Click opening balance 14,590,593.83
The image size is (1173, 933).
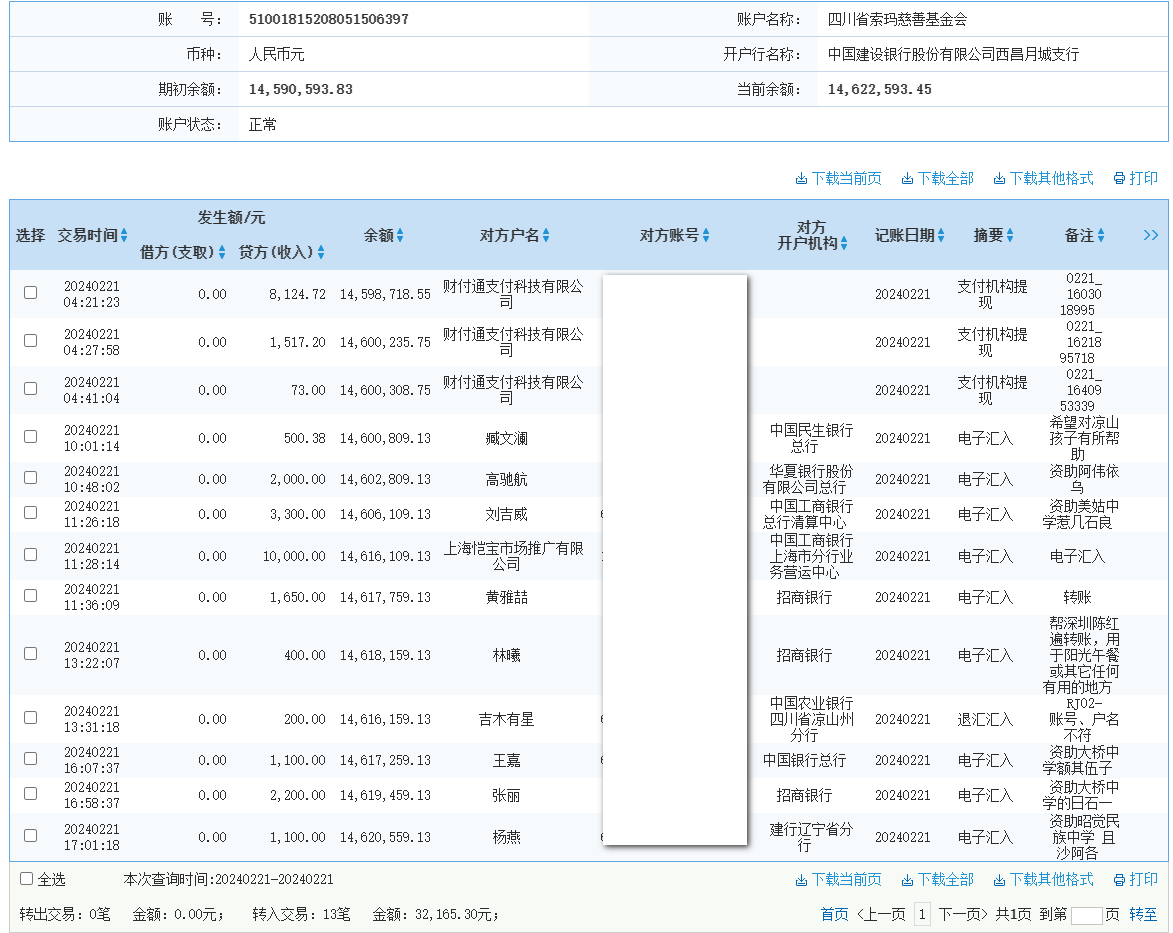tap(301, 90)
